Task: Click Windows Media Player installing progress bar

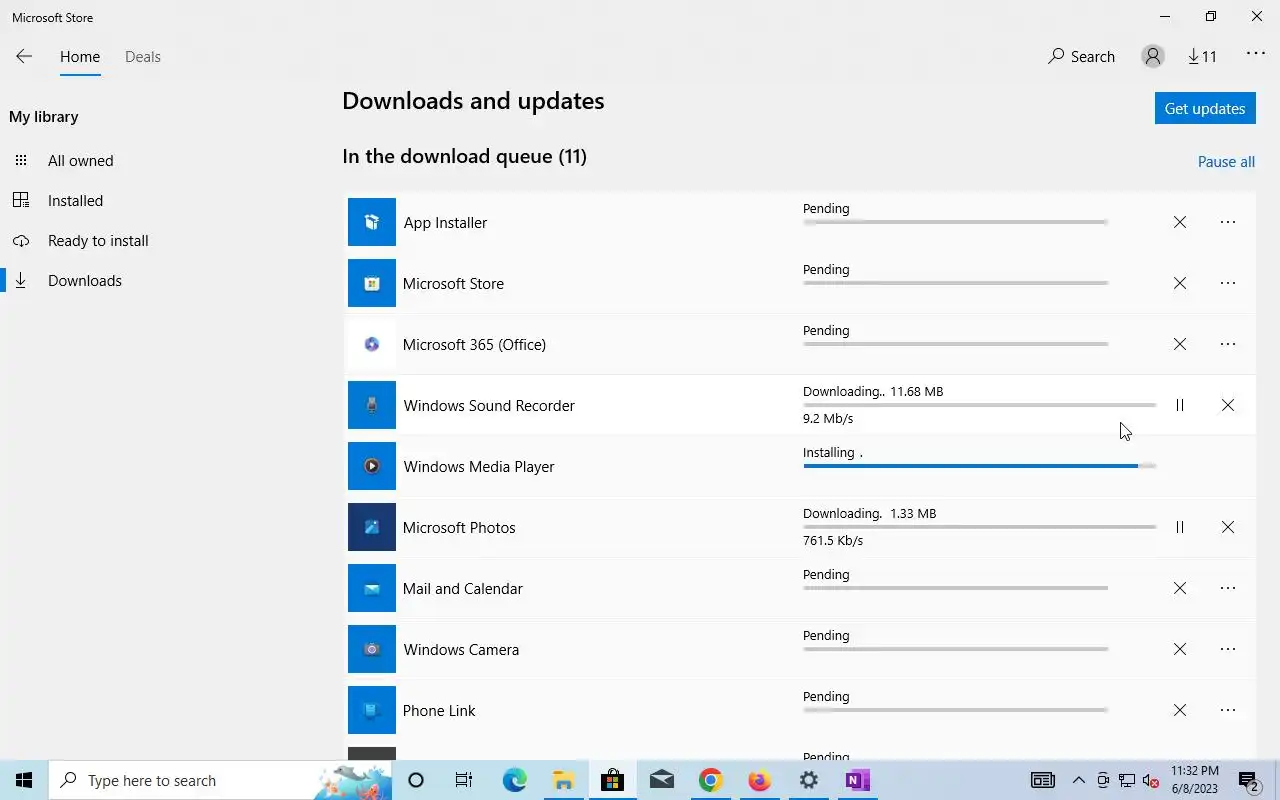Action: coord(979,466)
